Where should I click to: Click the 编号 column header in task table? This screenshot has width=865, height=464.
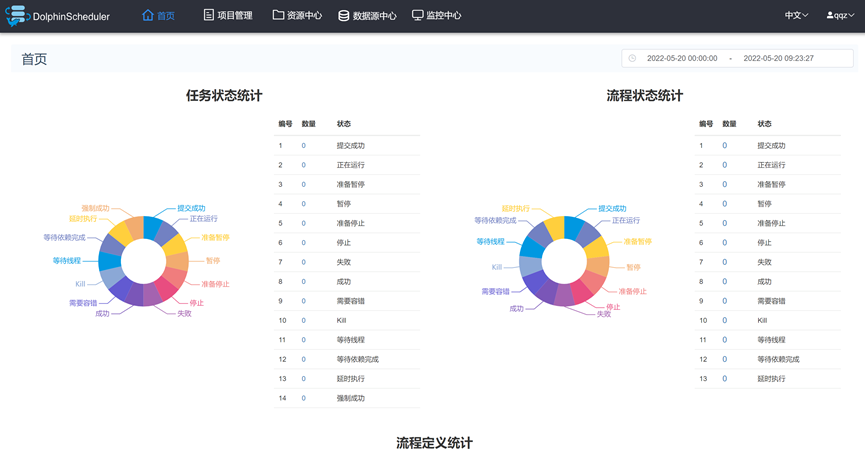(285, 124)
